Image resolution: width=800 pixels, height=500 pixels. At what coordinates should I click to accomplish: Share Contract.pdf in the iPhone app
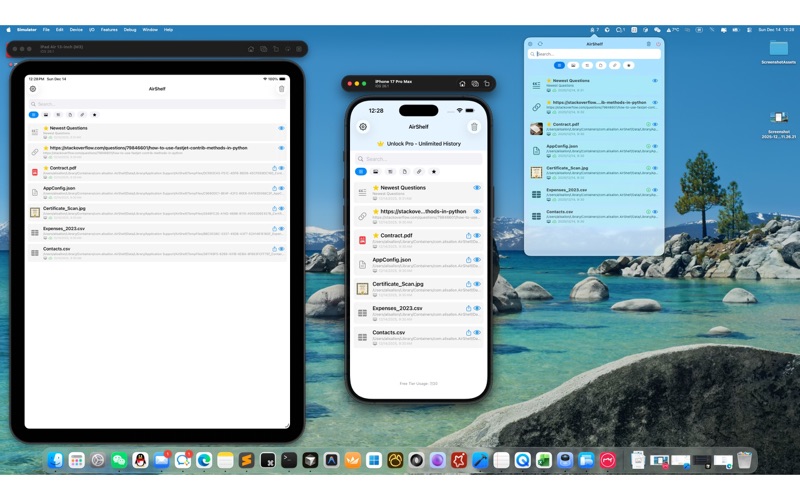coord(468,236)
